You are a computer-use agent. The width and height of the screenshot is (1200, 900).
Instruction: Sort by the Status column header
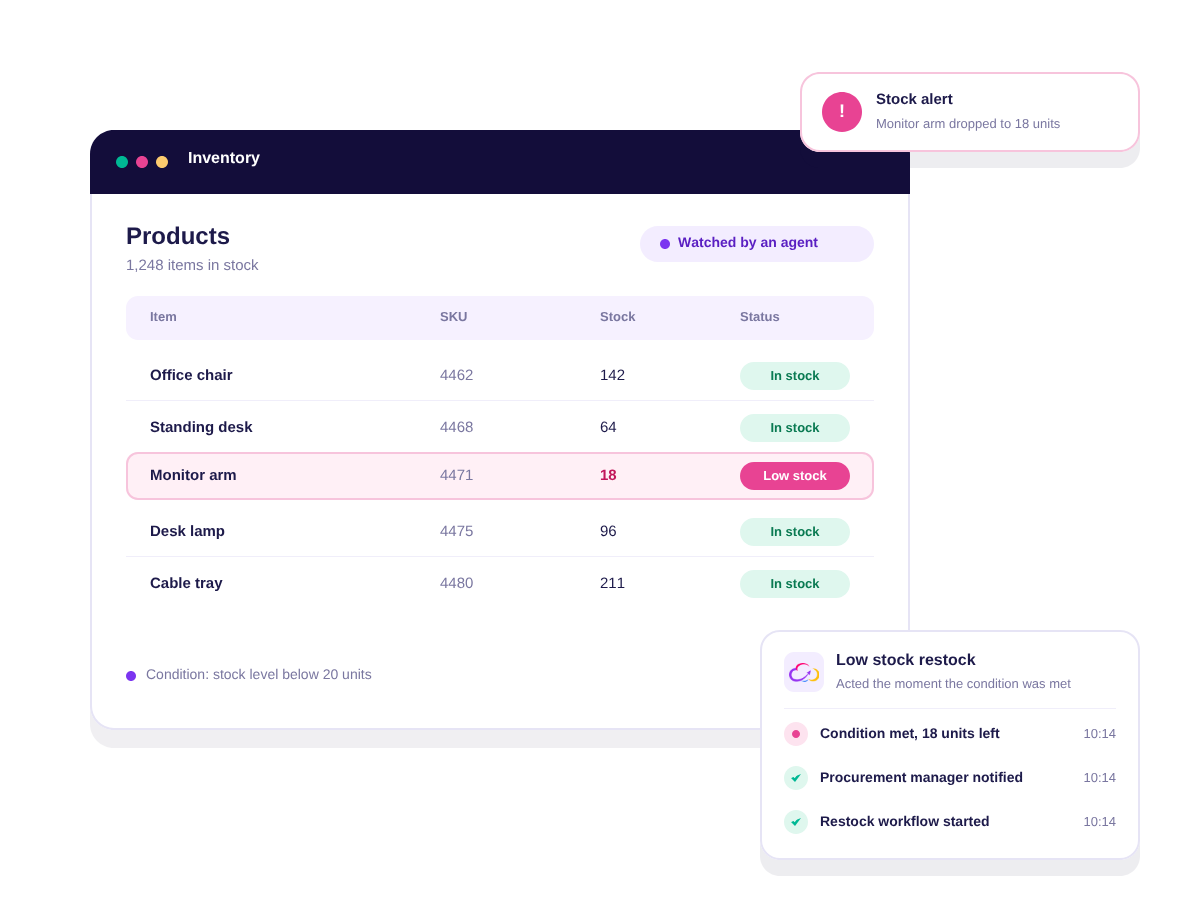[x=760, y=317]
